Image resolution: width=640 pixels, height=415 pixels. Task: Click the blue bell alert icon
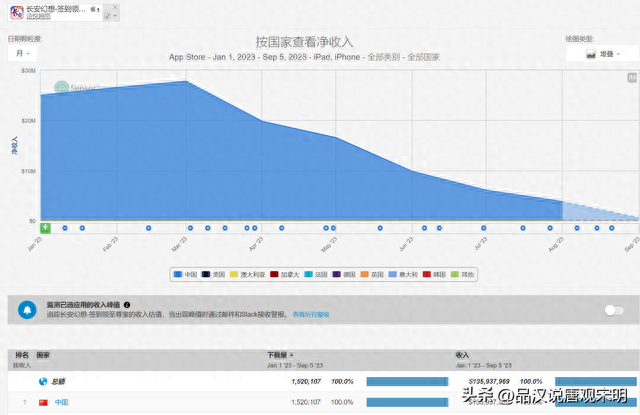click(27, 310)
